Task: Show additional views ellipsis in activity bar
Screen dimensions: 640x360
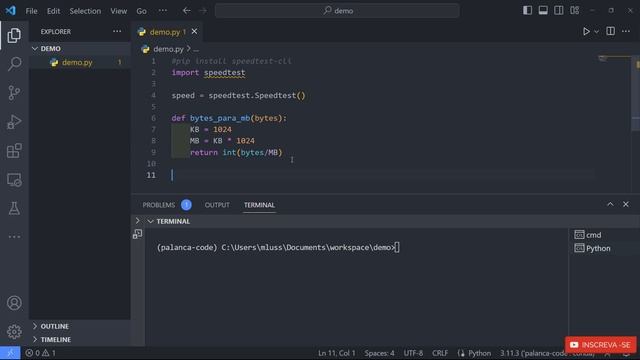Action: (x=14, y=236)
